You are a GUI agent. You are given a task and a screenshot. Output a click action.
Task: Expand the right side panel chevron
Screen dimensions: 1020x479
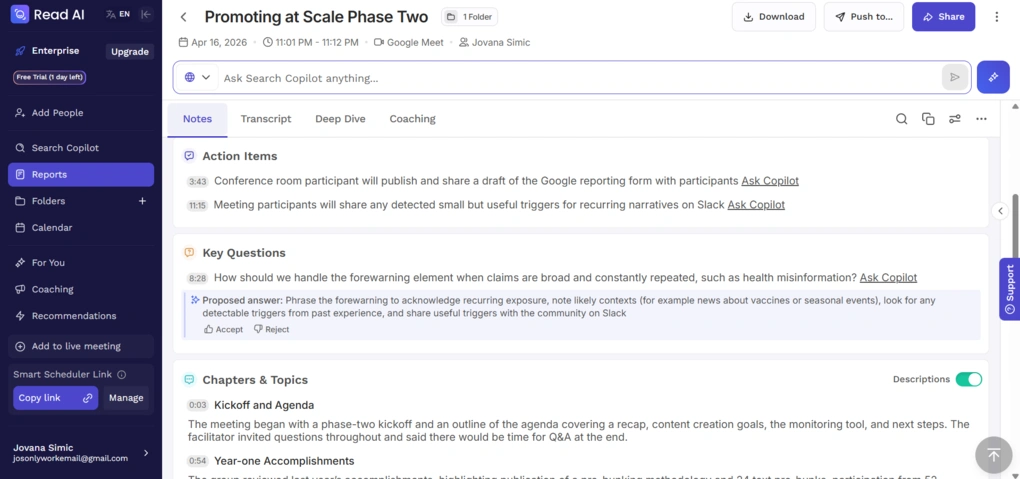[999, 211]
